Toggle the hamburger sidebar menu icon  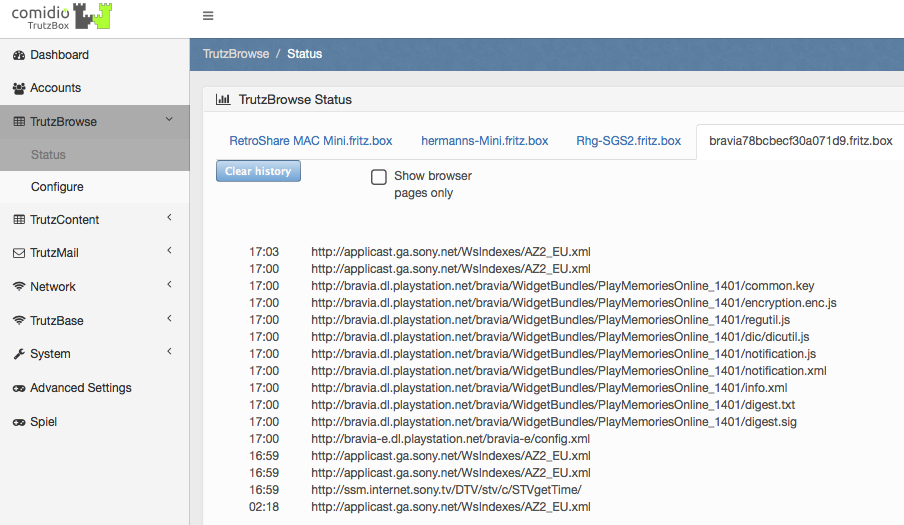coord(208,16)
